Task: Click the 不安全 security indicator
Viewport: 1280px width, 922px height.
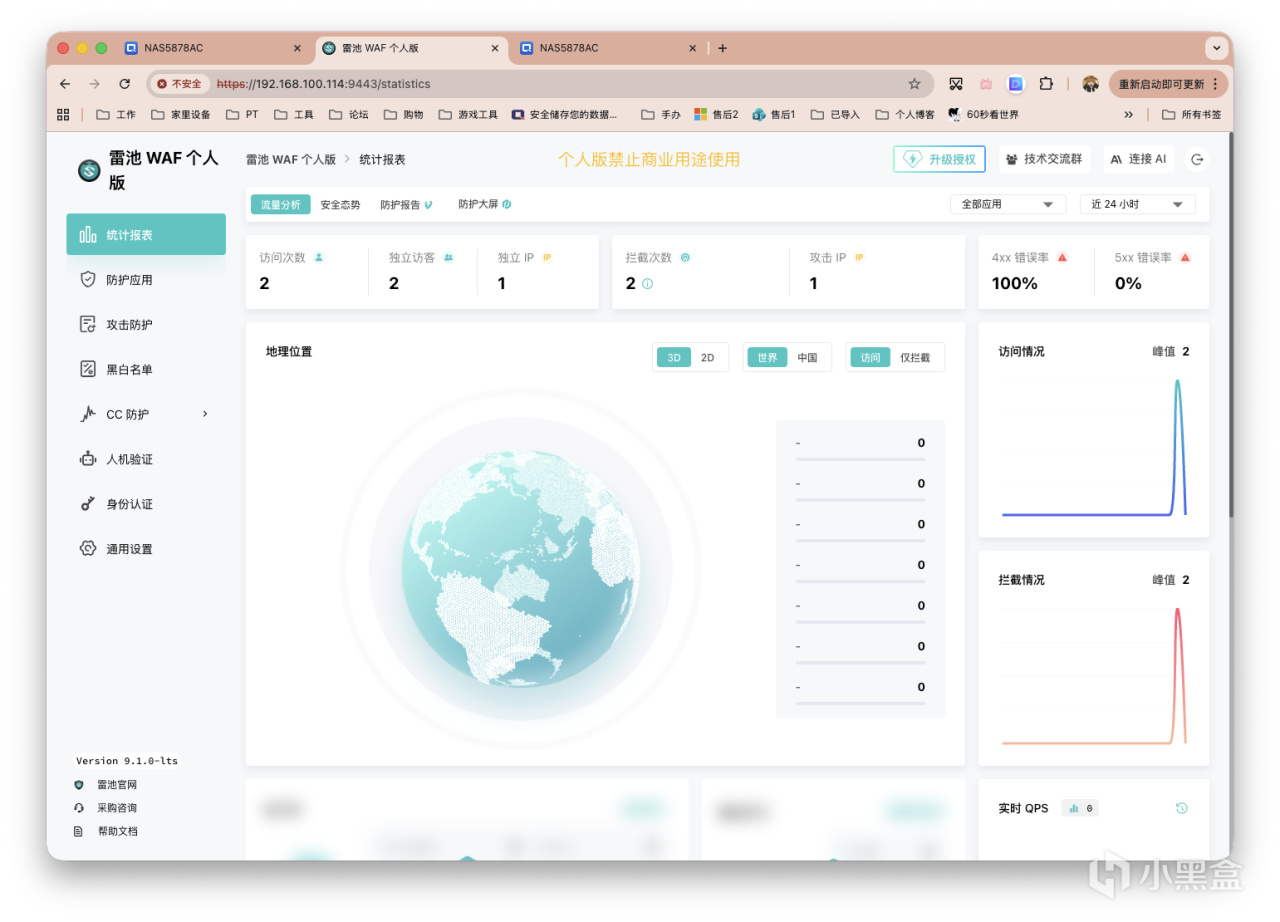Action: coord(179,84)
